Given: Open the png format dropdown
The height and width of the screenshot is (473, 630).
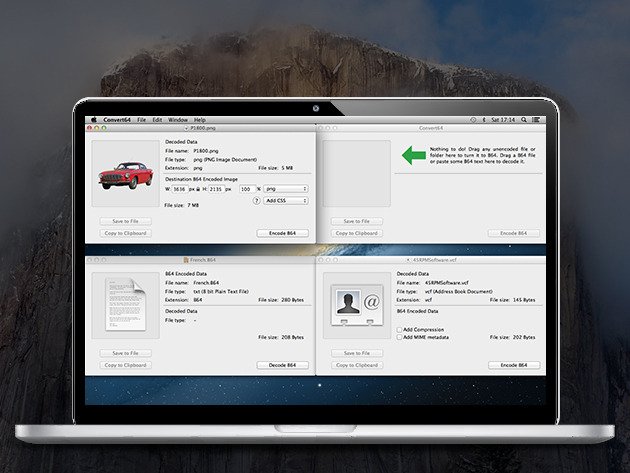Looking at the screenshot, I should (285, 188).
